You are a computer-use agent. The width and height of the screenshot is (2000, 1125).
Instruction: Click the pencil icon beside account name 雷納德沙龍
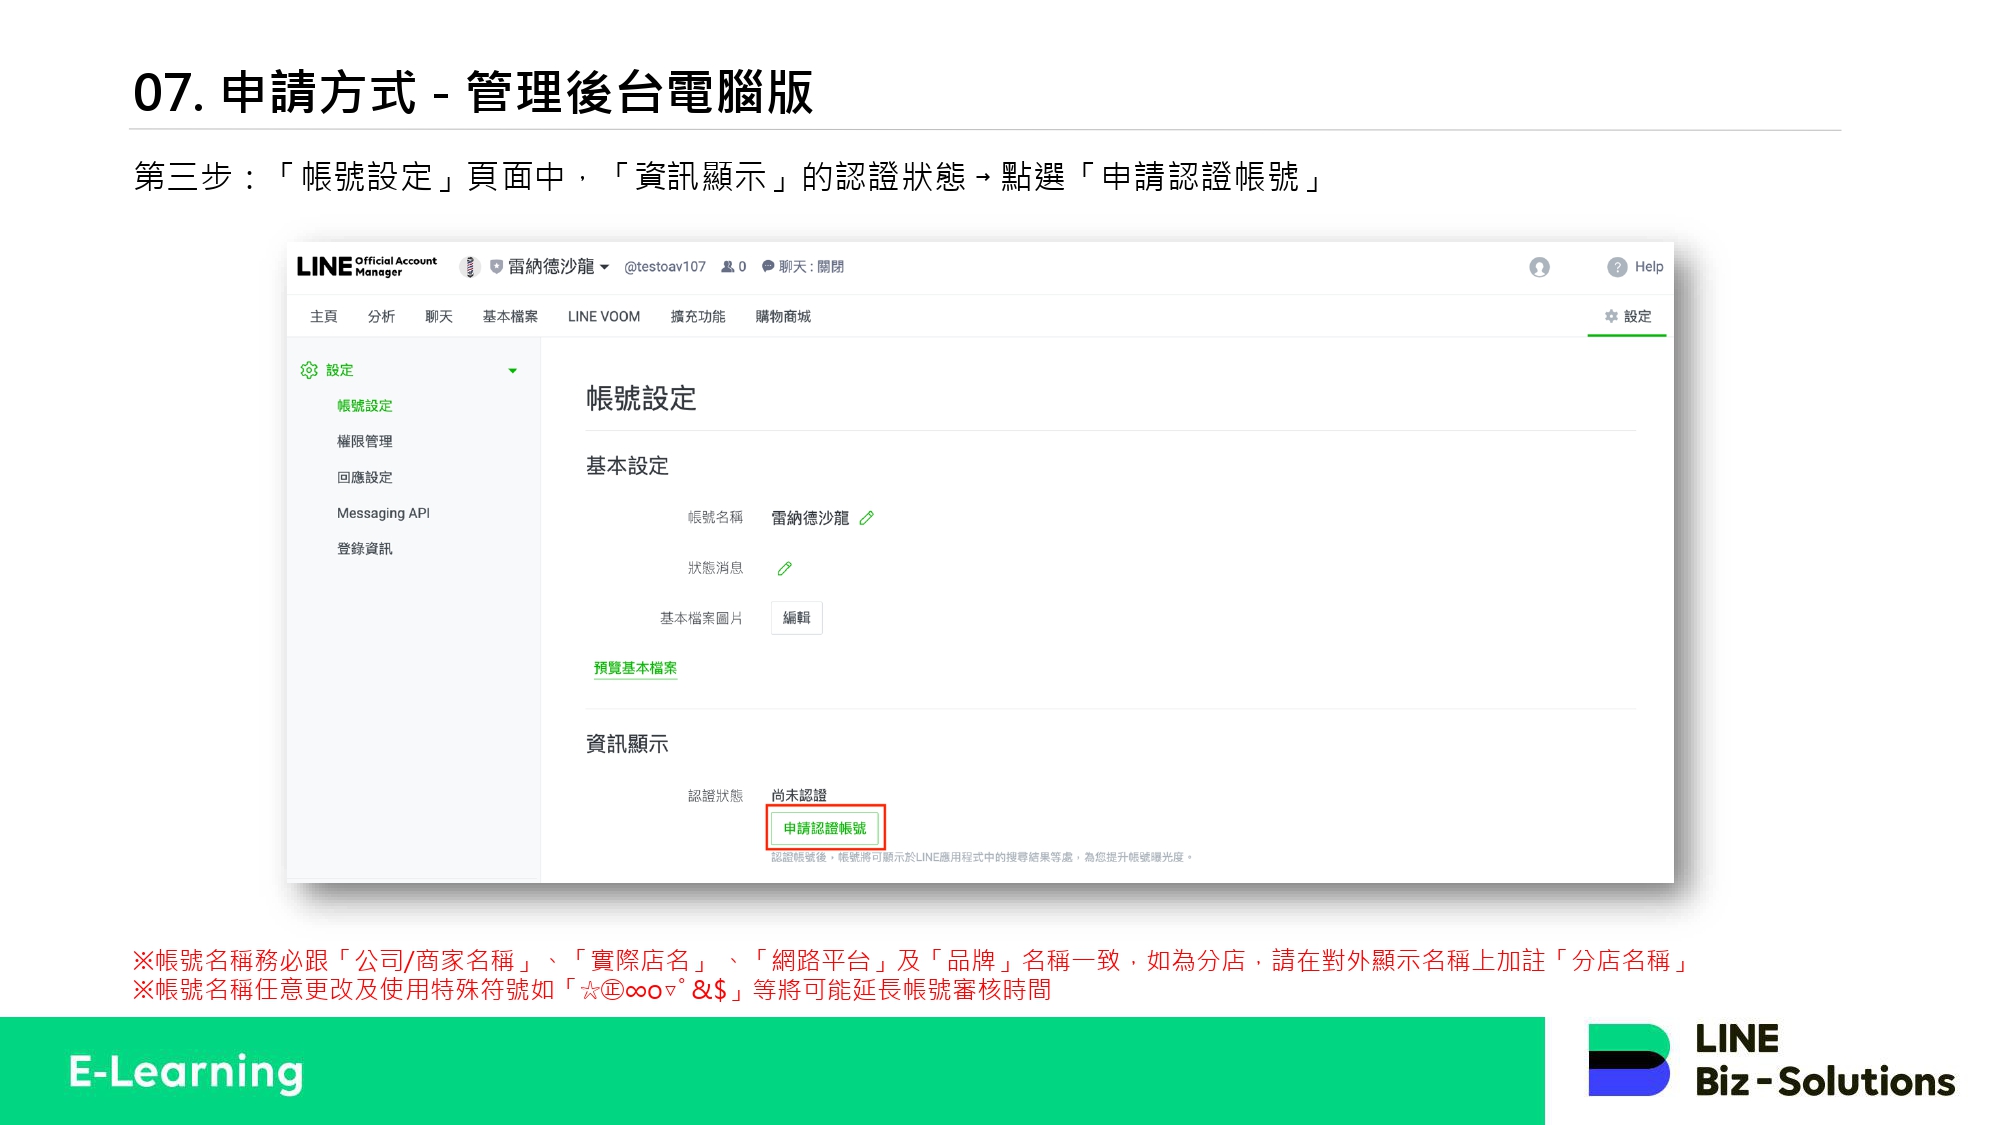pyautogui.click(x=866, y=518)
